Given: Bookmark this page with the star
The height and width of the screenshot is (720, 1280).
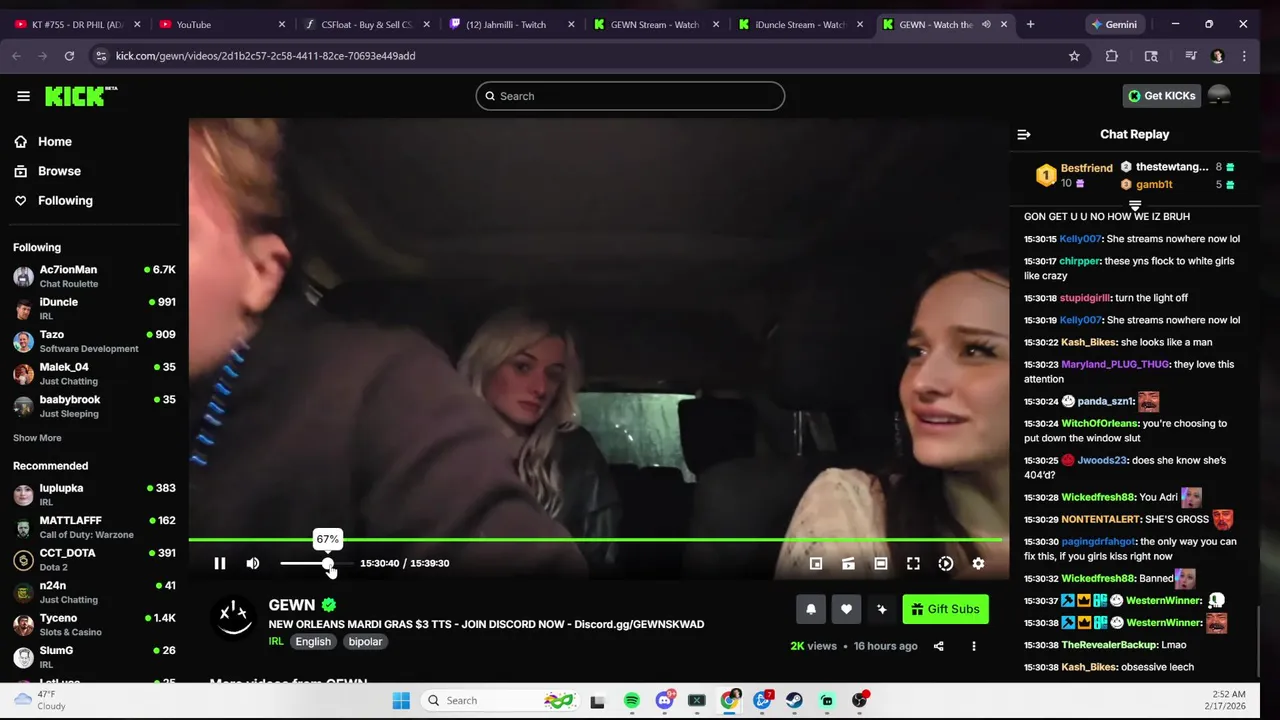Looking at the screenshot, I should (1074, 56).
